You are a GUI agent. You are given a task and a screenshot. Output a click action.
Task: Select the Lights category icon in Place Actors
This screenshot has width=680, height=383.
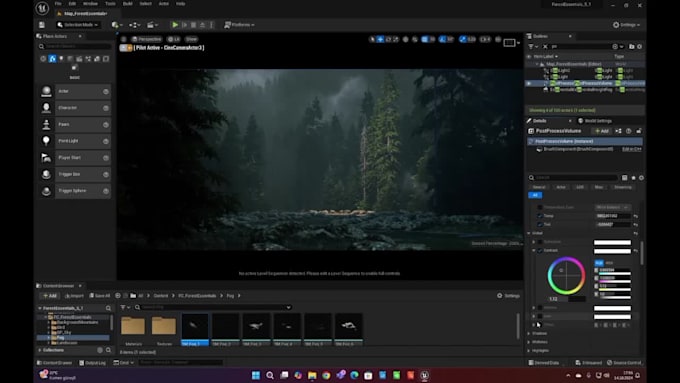tap(61, 59)
